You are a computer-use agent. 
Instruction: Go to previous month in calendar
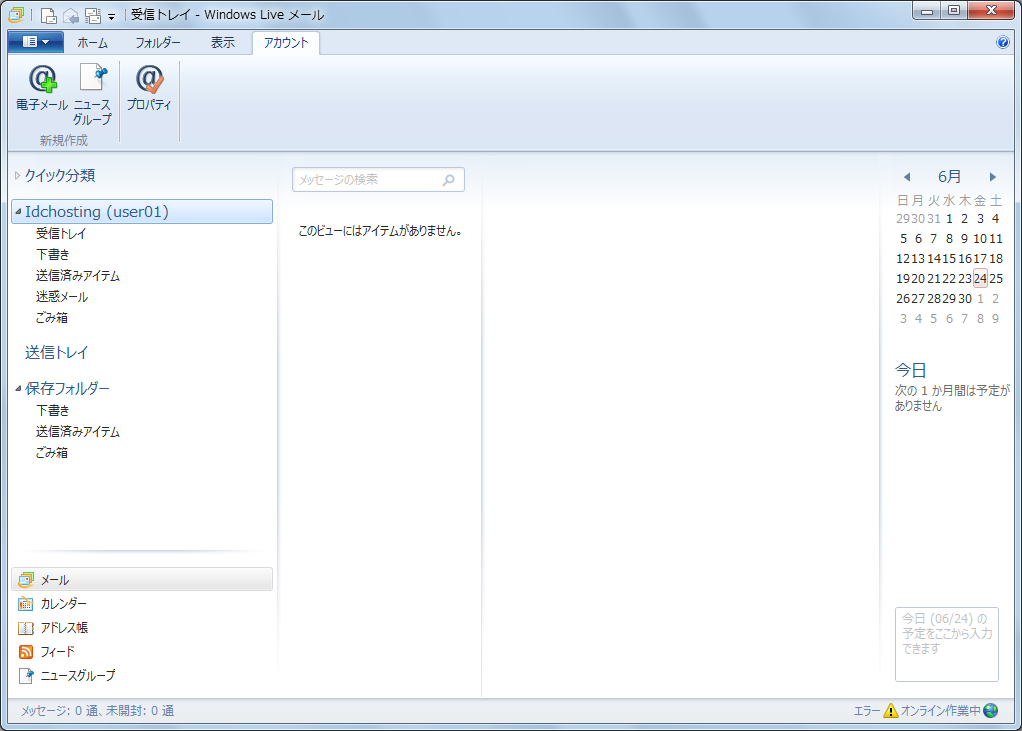[x=907, y=177]
